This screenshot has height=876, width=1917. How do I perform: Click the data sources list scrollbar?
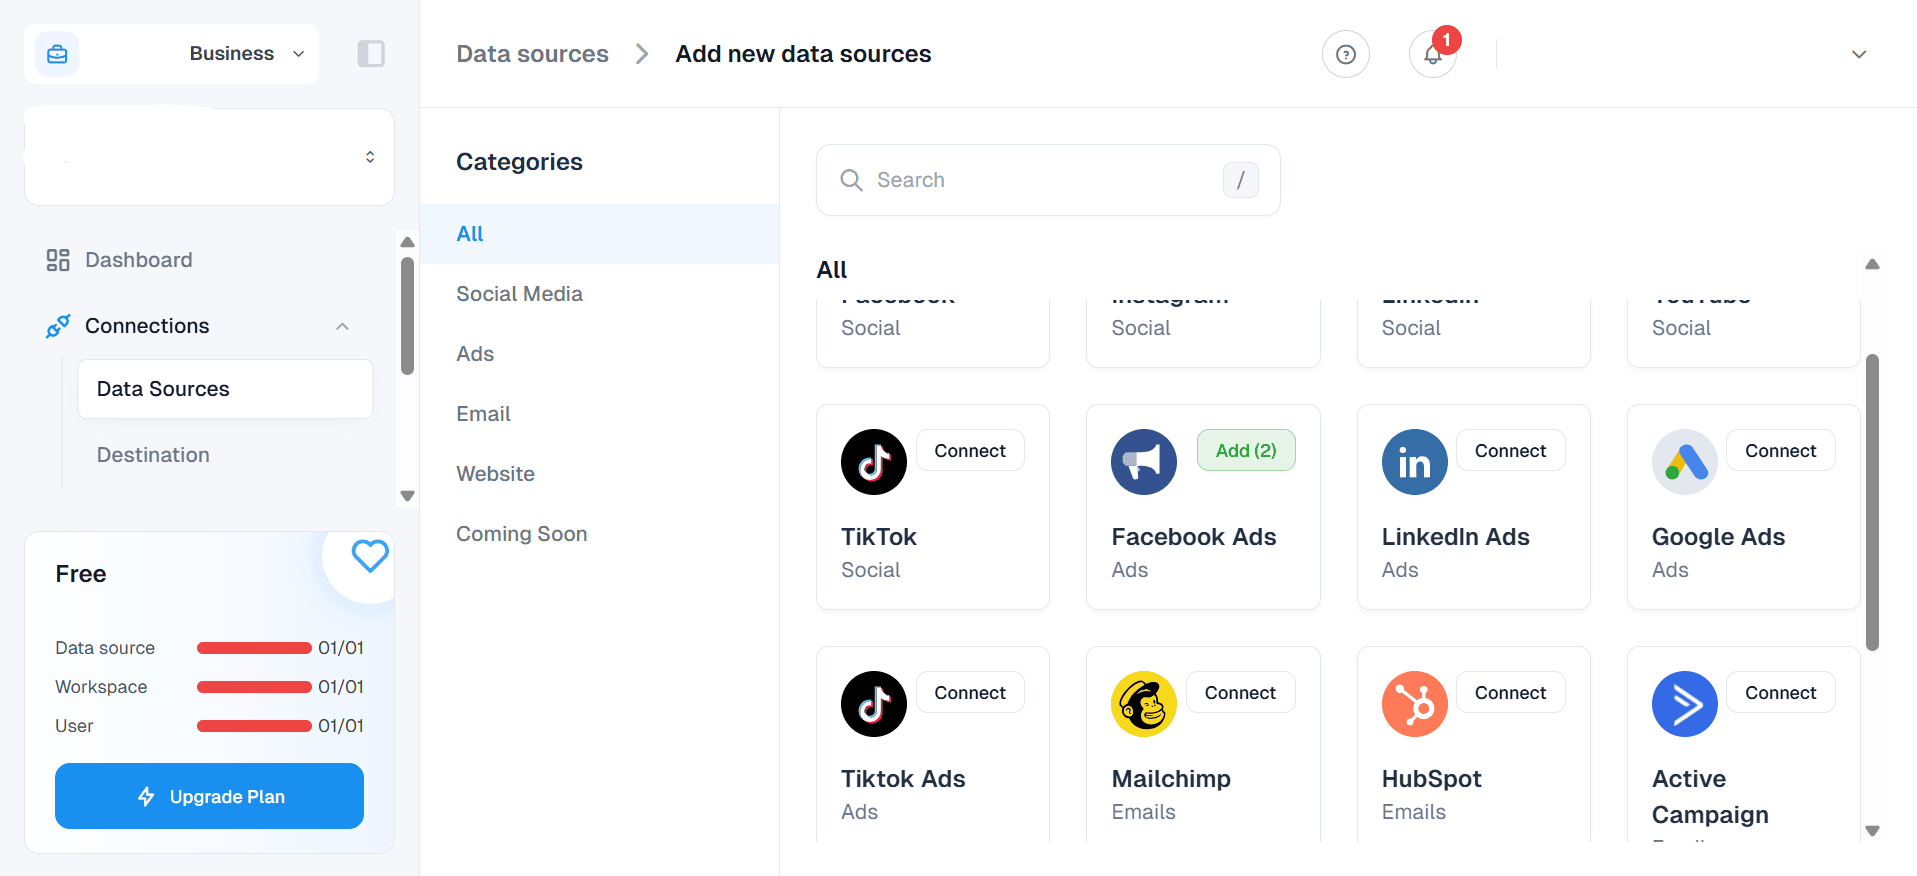coord(1872,502)
